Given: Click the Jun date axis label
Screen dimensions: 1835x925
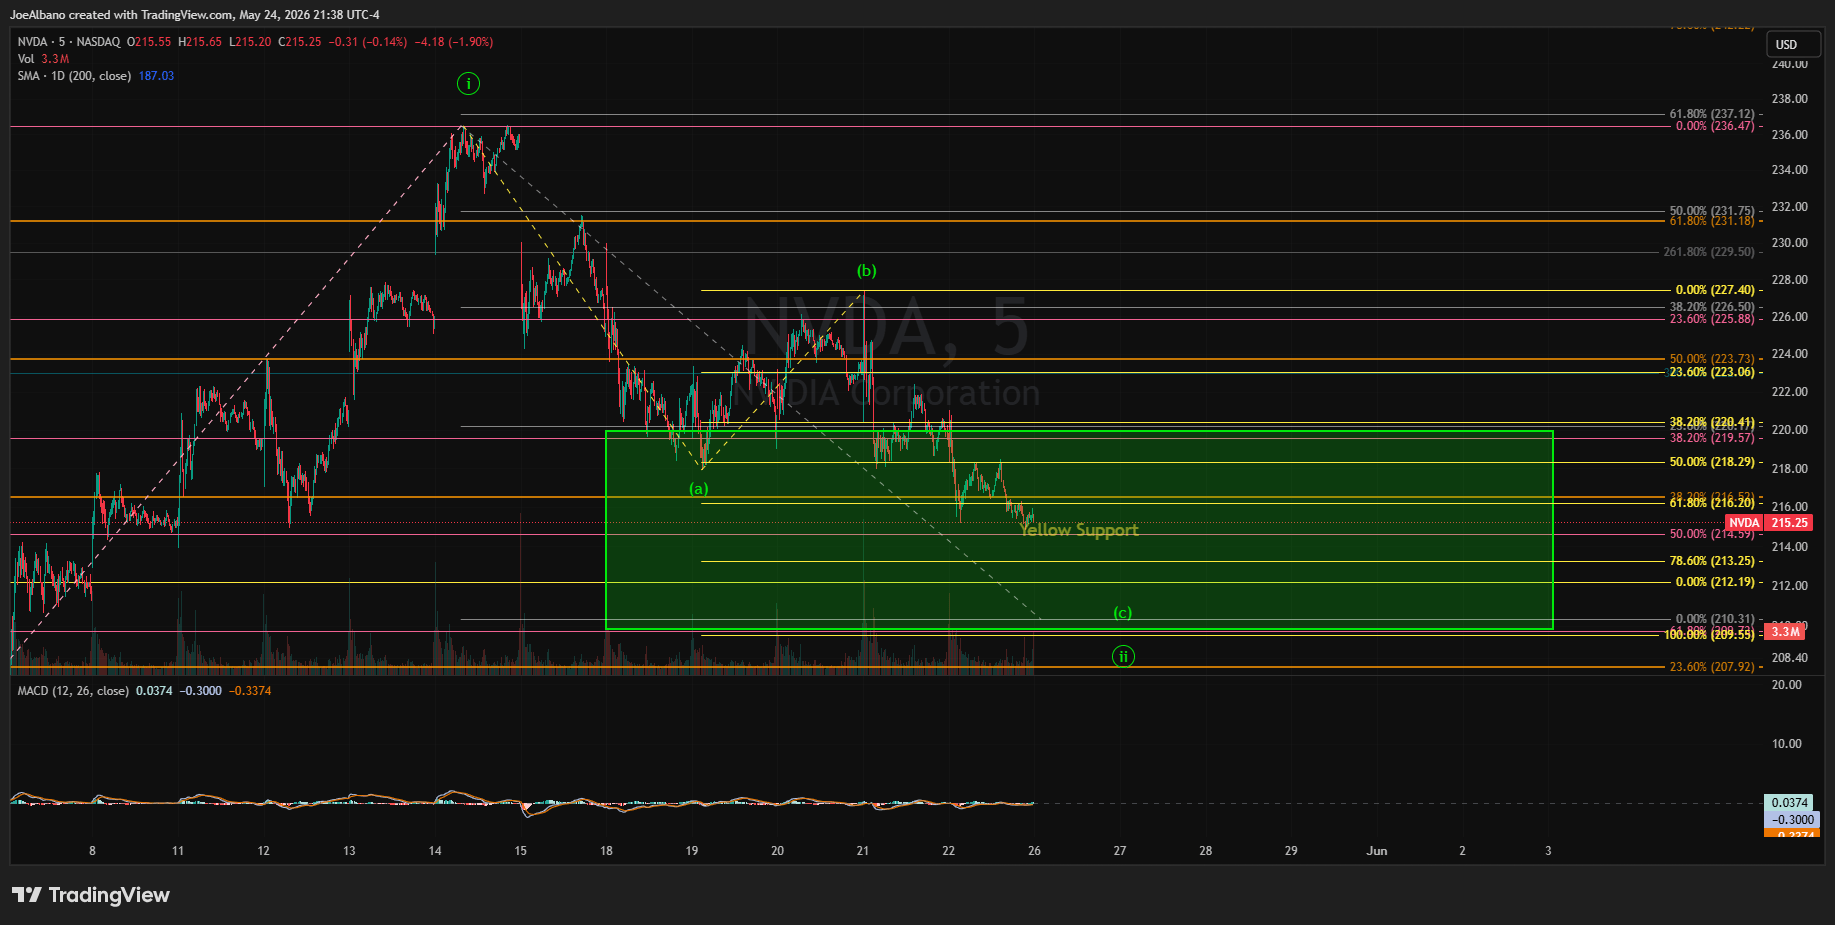Looking at the screenshot, I should pos(1377,851).
